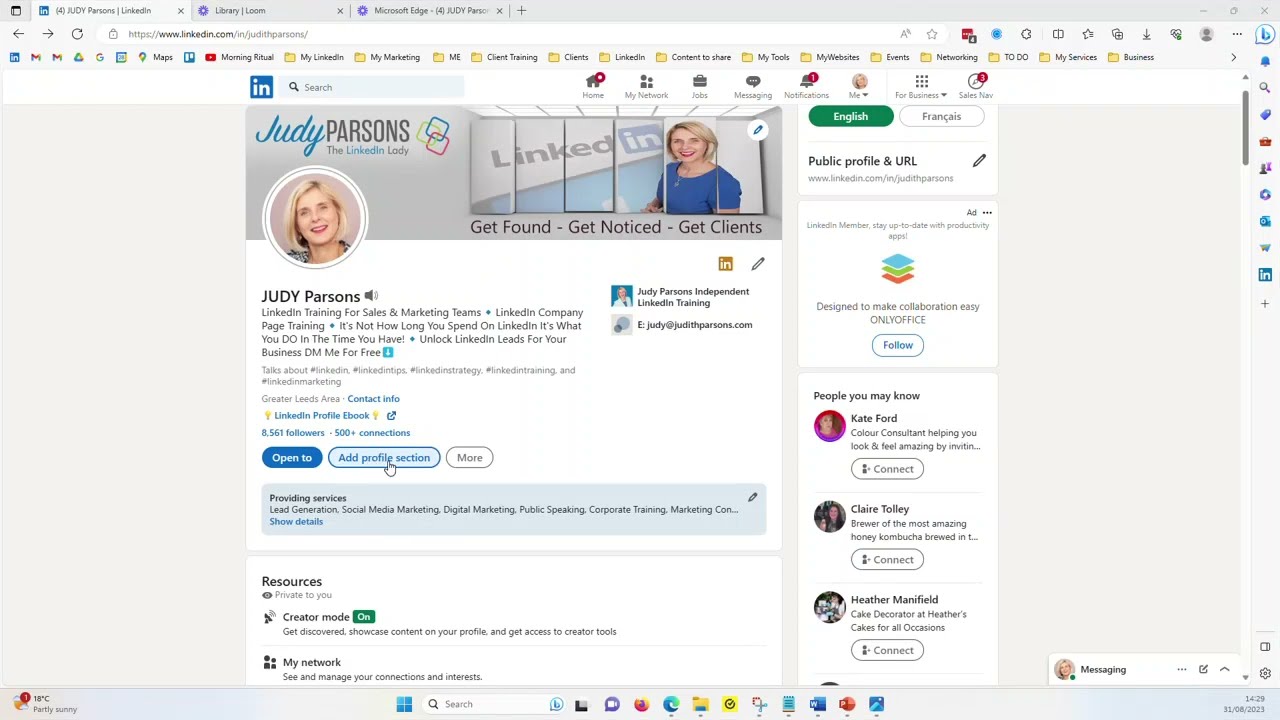The height and width of the screenshot is (720, 1280).
Task: Open Edge sidebar search icon
Action: 1265,88
